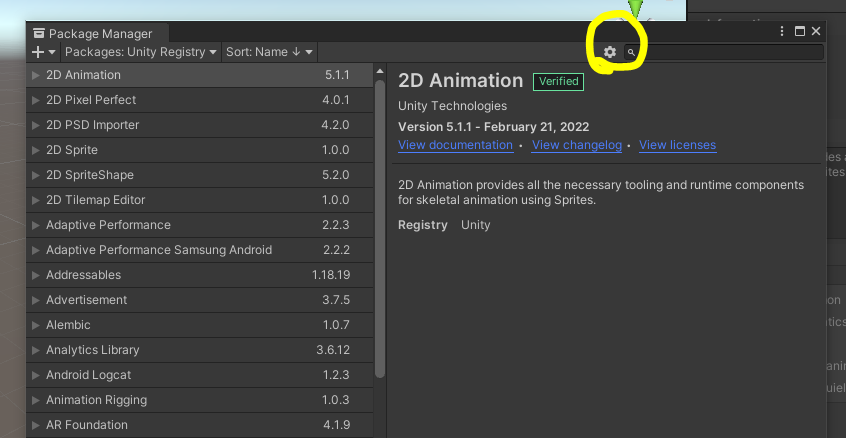Open the View changelog link
846x438 pixels.
click(x=577, y=145)
